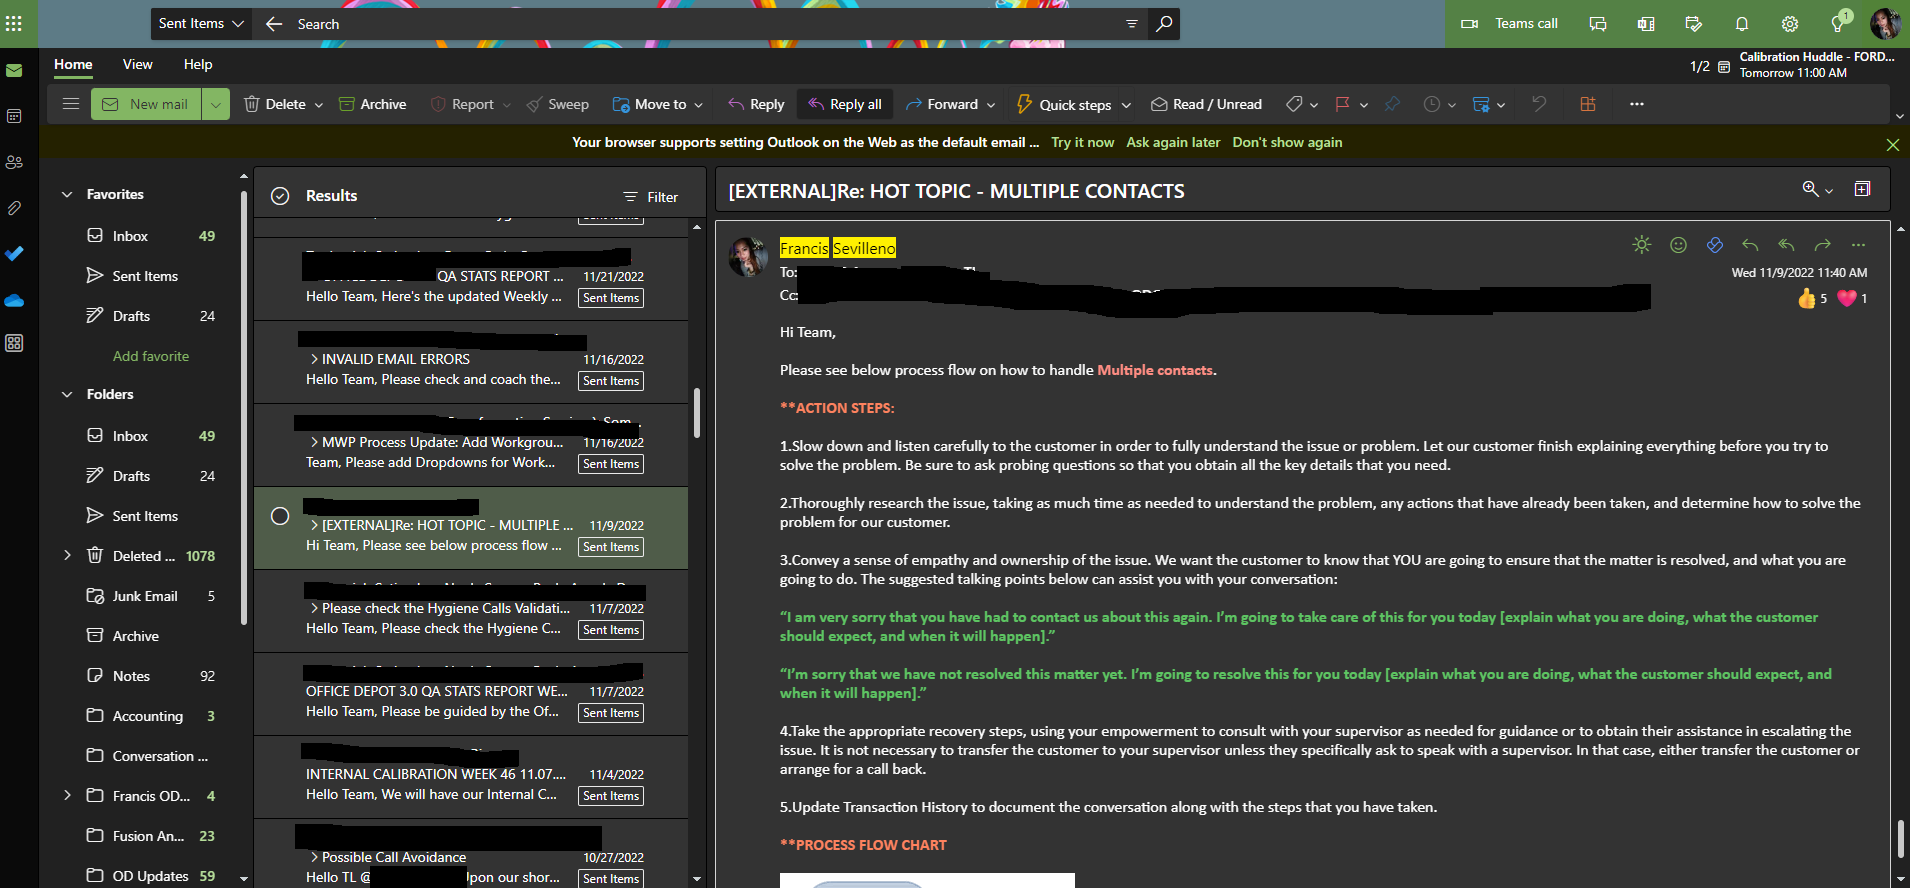Open the toolbar's orange apps grid icon
The image size is (1910, 888).
click(1588, 104)
